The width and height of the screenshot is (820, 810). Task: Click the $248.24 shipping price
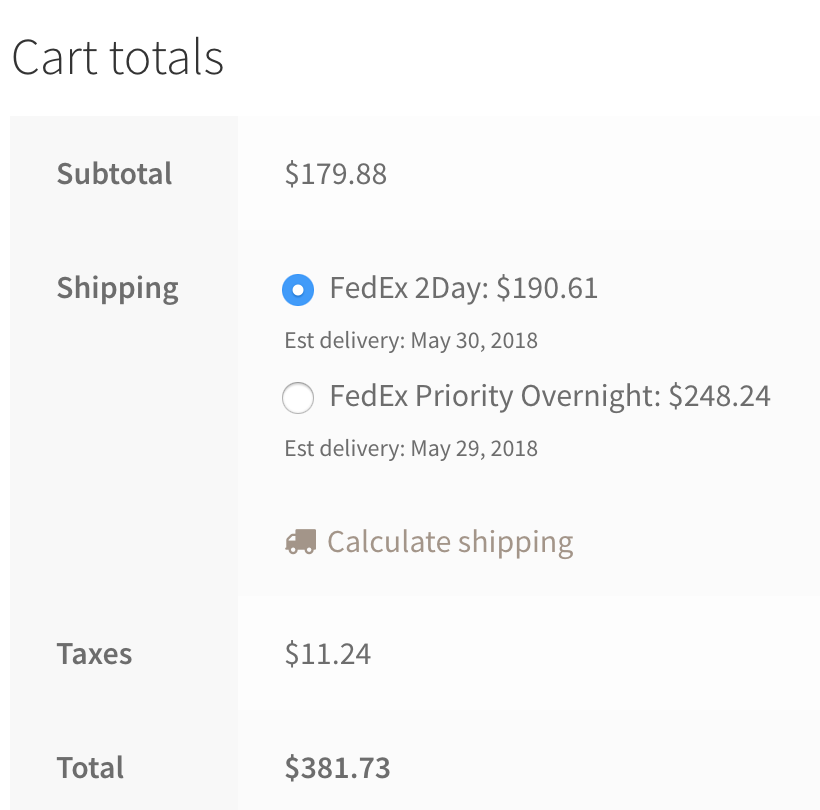tap(720, 397)
